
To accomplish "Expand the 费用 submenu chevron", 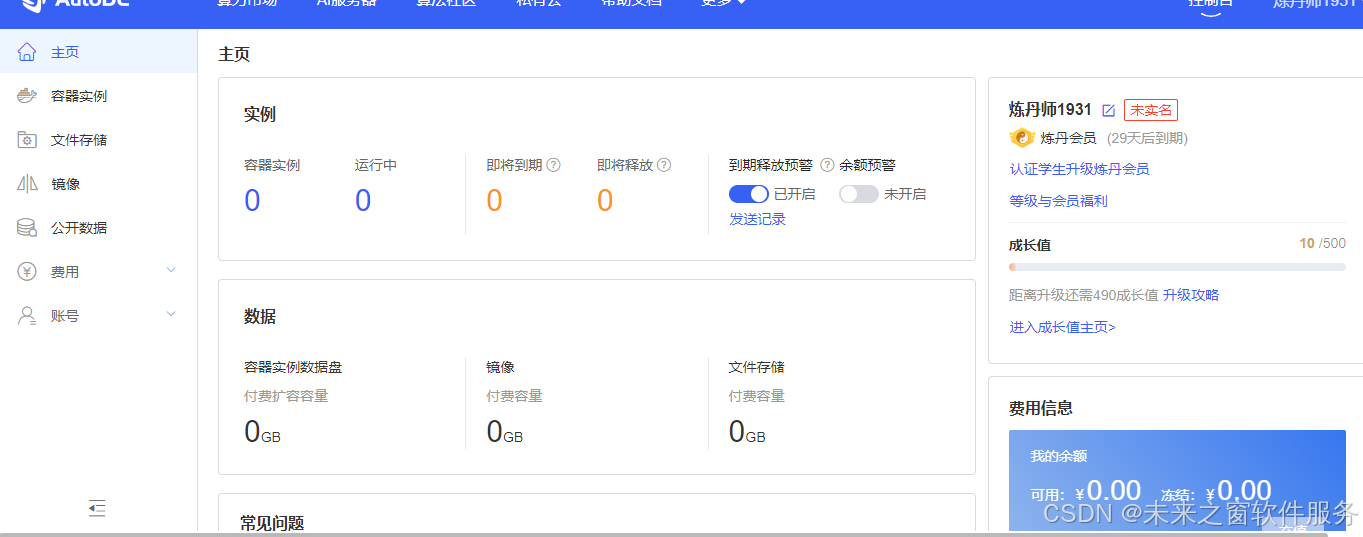I will [x=171, y=271].
